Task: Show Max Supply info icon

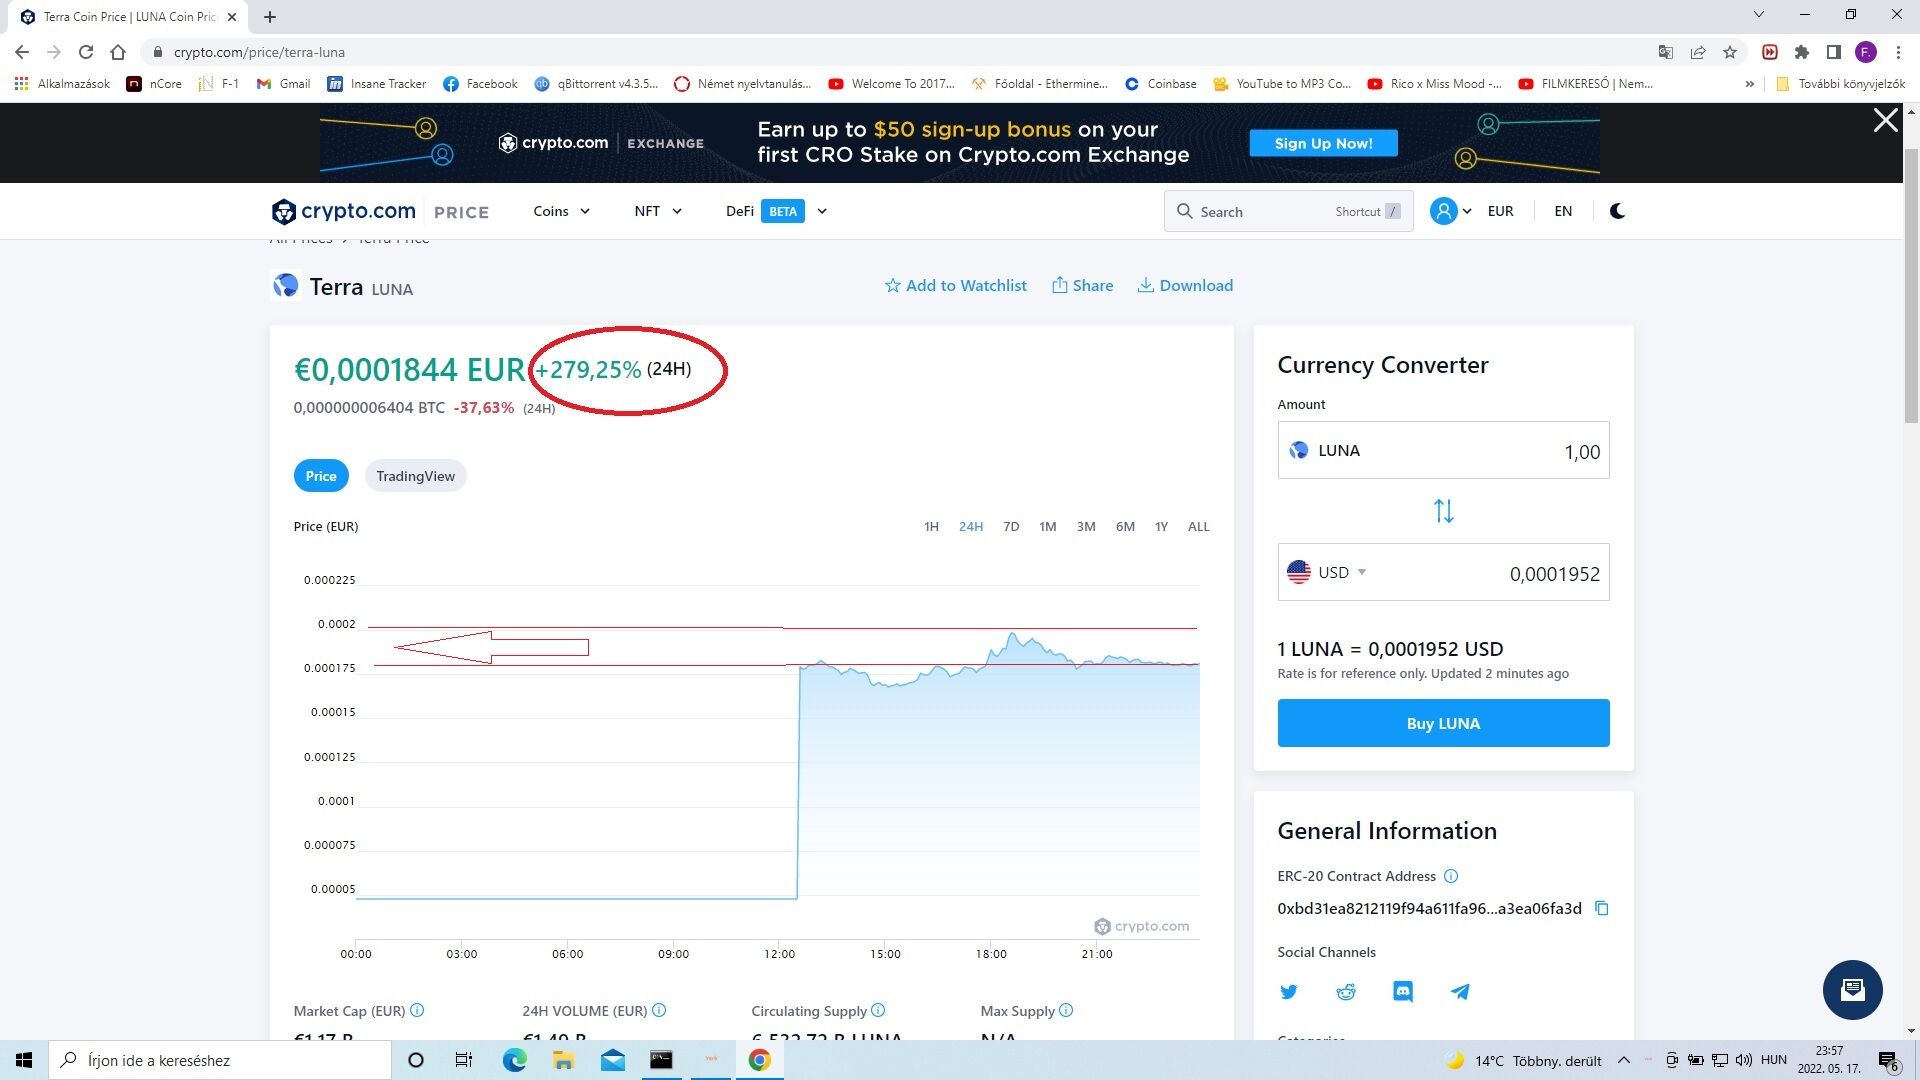Action: point(1066,1011)
